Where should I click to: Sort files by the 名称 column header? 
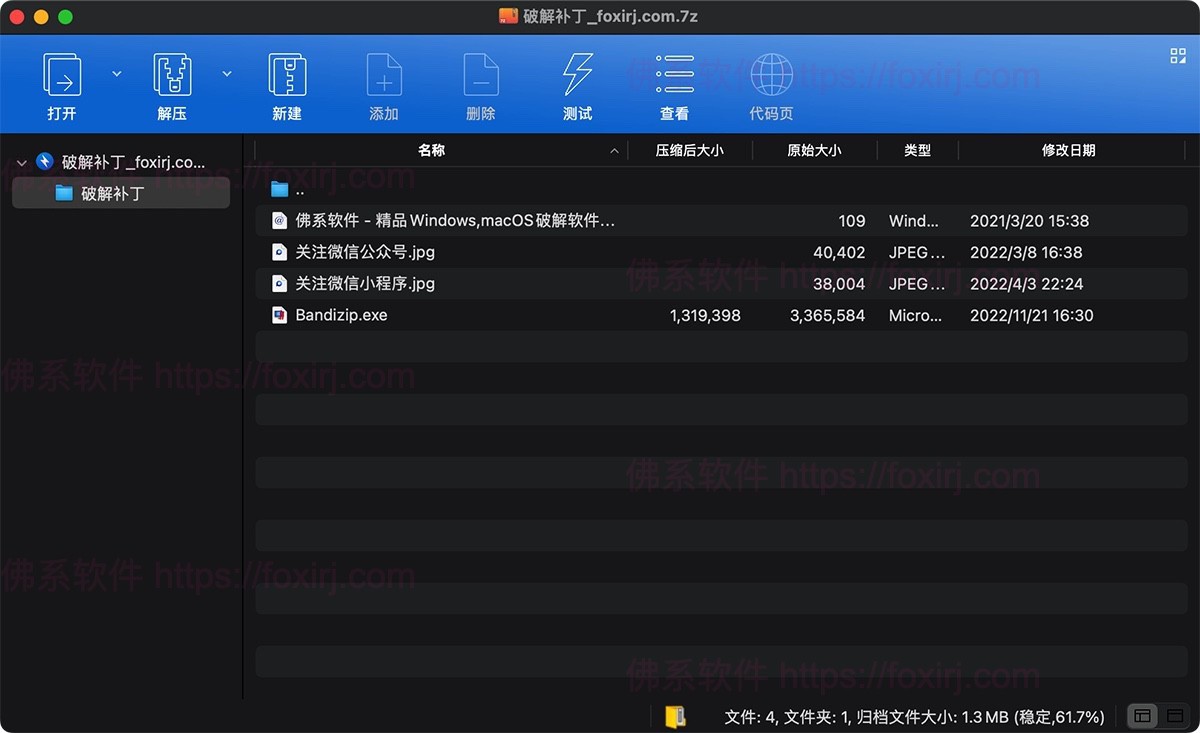431,150
